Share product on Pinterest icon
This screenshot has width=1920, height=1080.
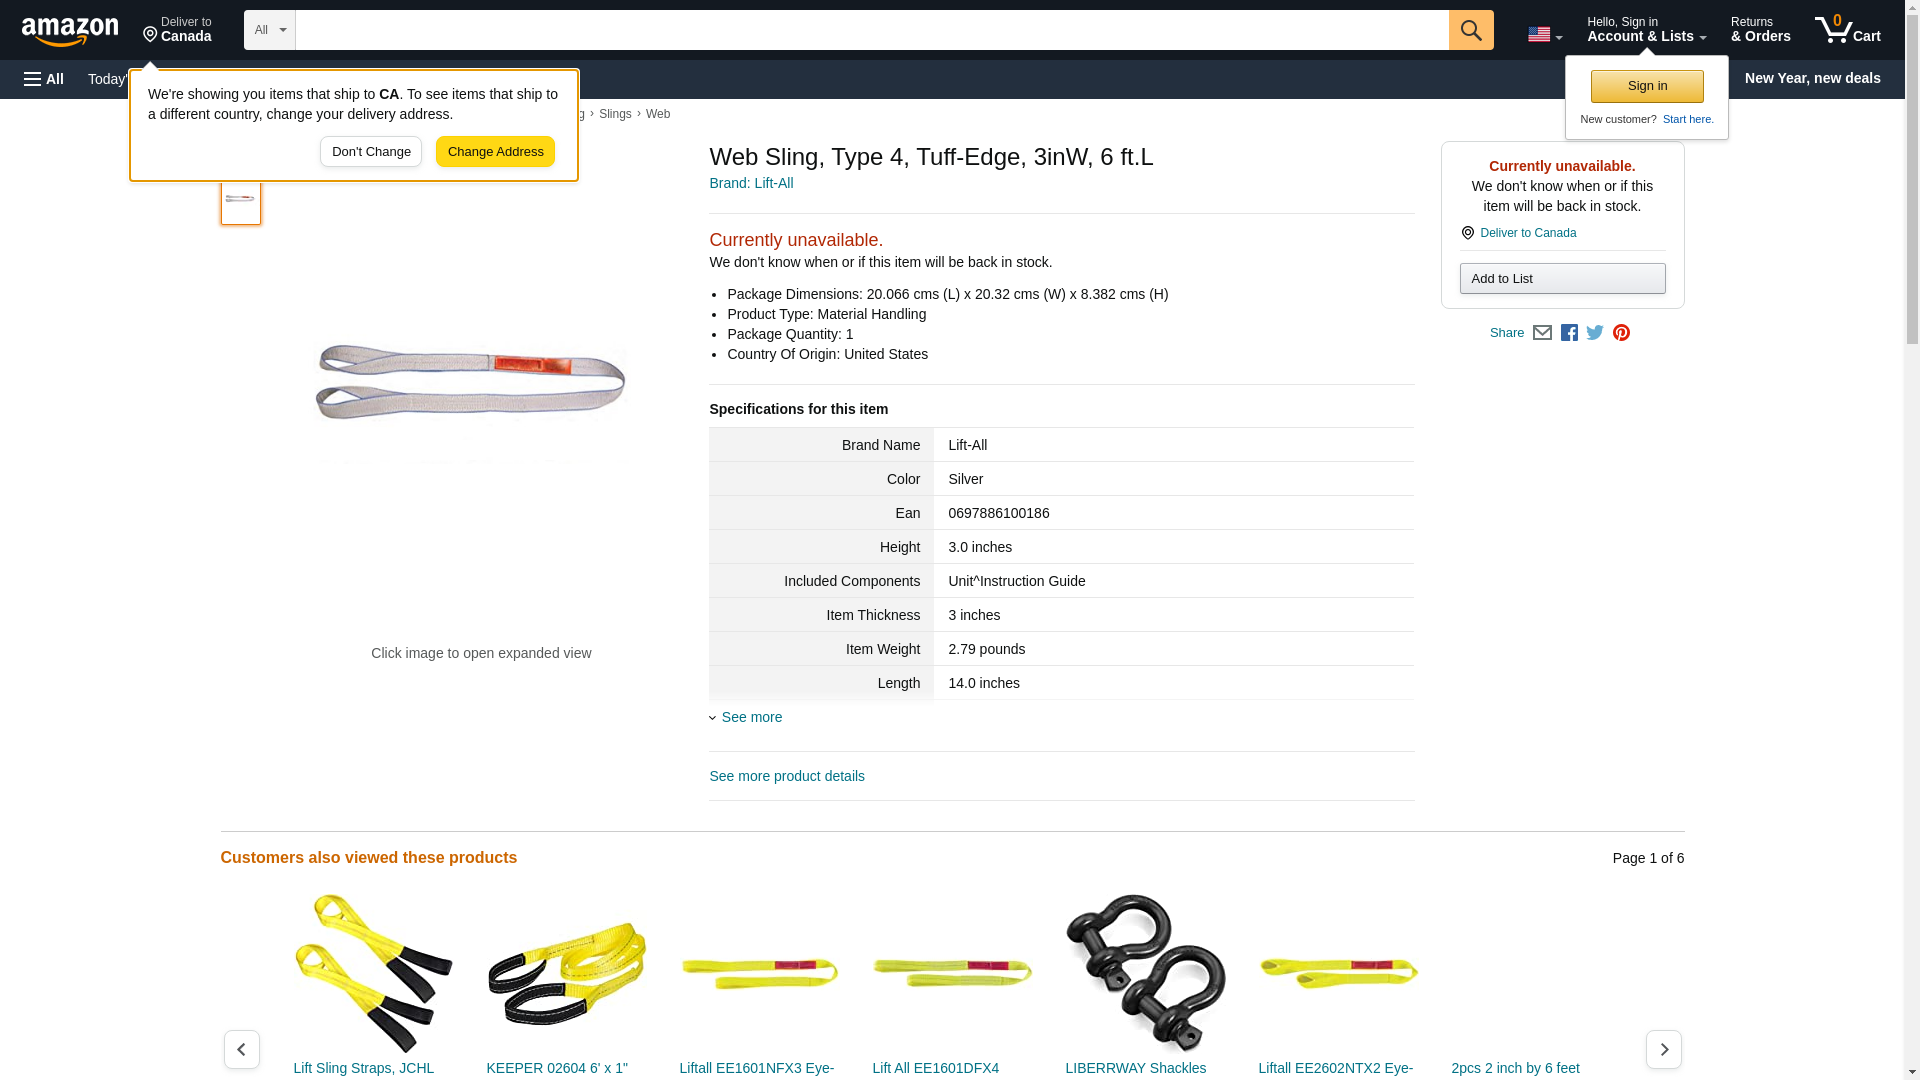coord(1621,333)
